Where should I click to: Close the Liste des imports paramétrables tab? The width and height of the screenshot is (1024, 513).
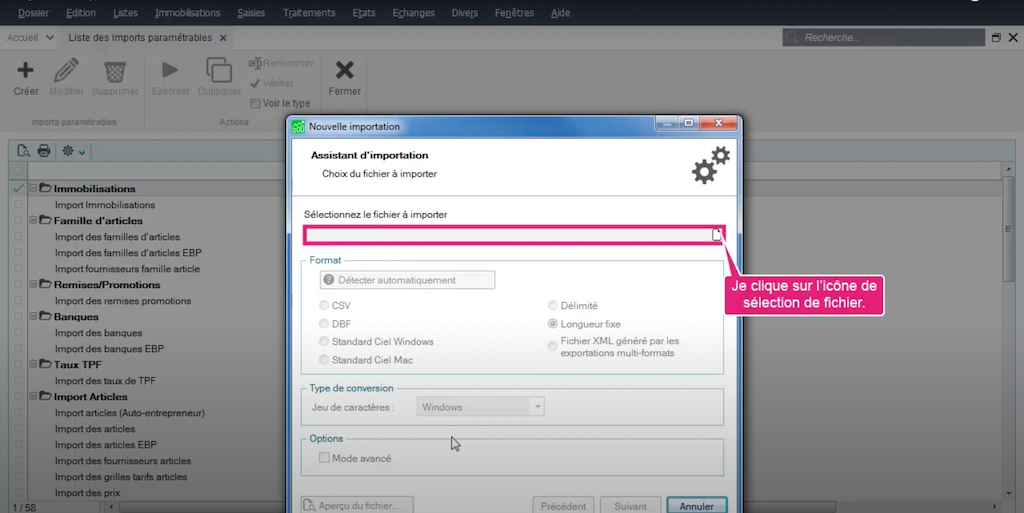tap(223, 38)
